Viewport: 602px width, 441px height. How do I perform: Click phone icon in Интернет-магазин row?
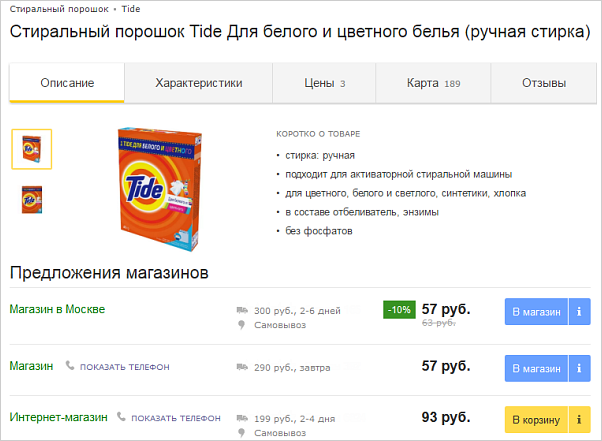point(121,416)
